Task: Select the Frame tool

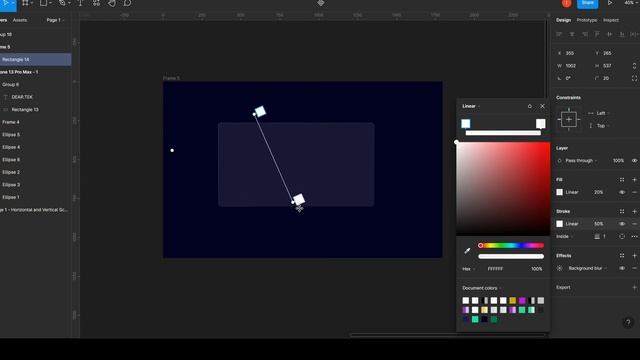Action: (25, 3)
